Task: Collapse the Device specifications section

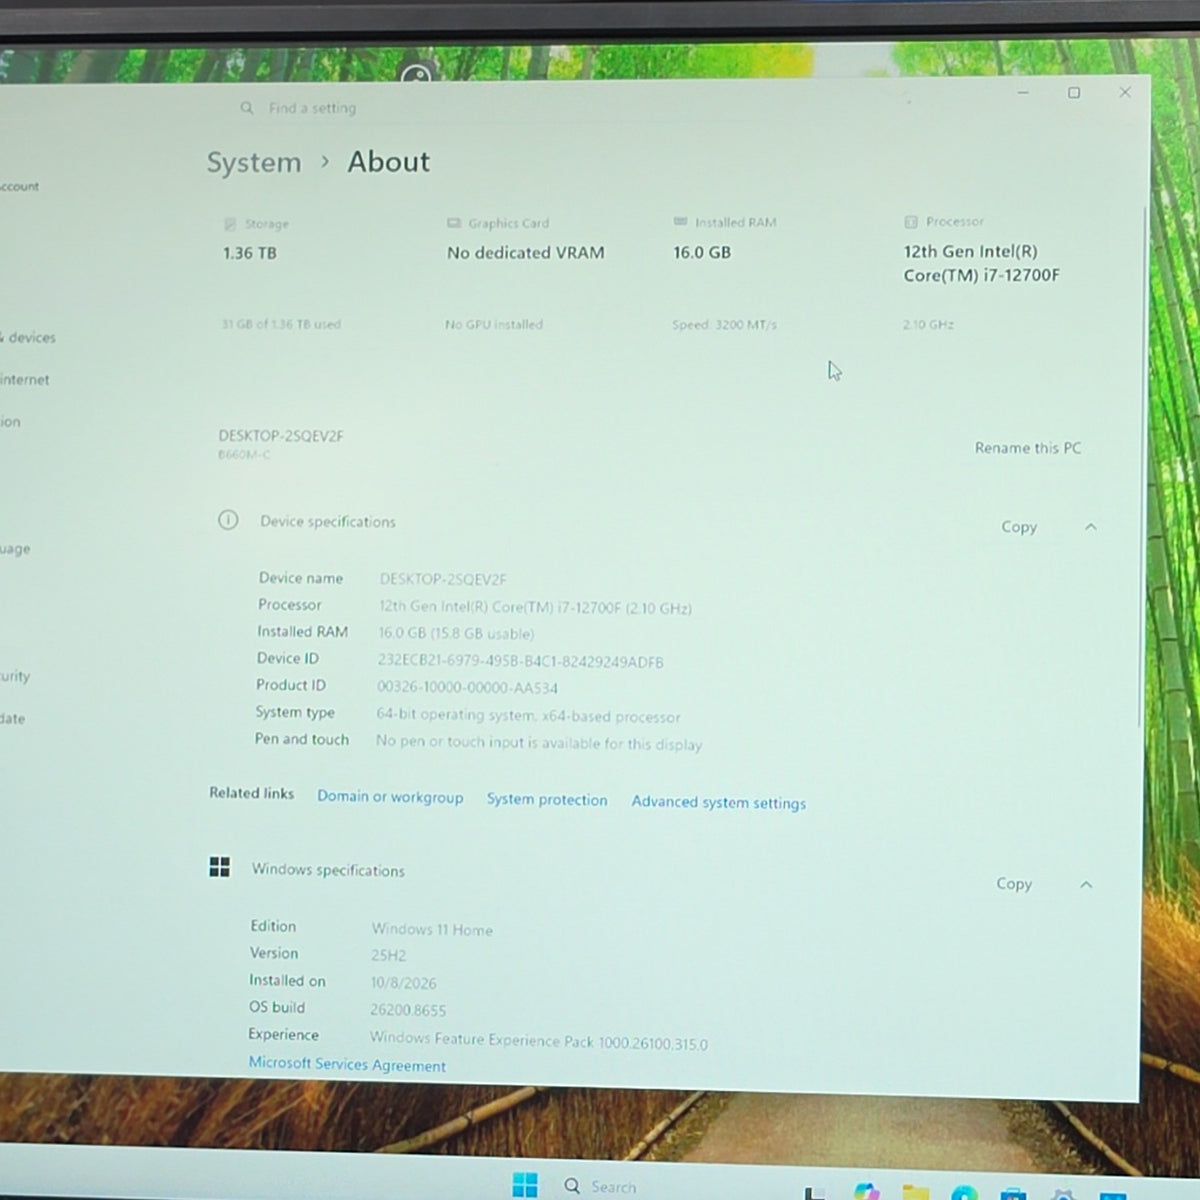Action: pyautogui.click(x=1091, y=527)
